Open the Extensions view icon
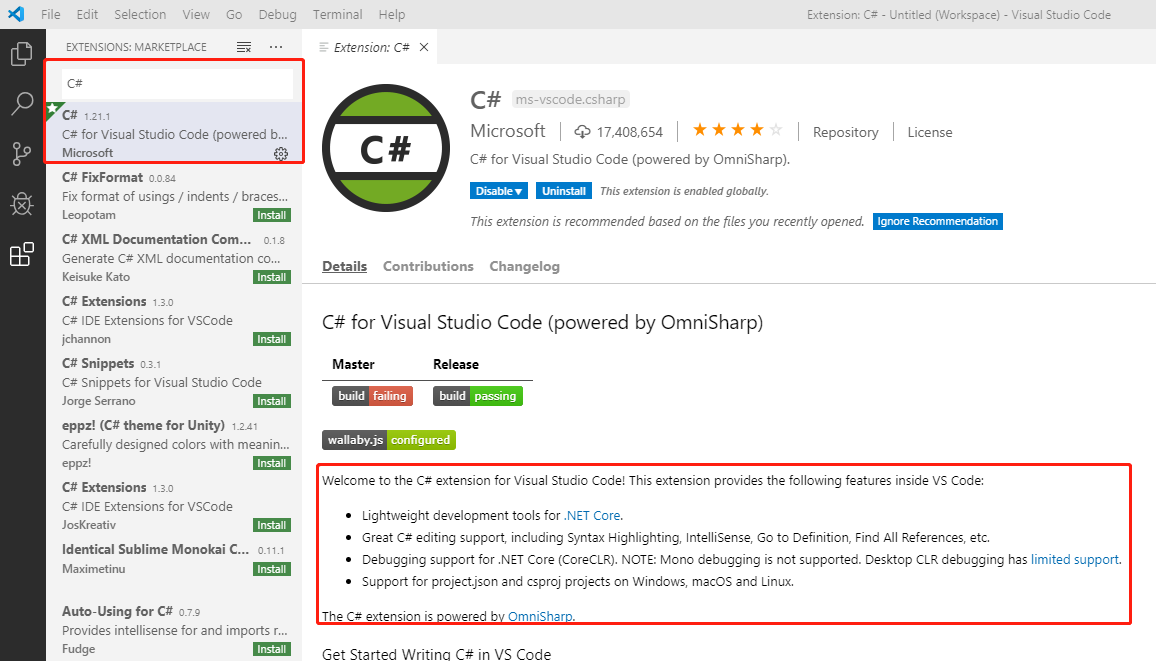The image size is (1156, 661). [21, 254]
